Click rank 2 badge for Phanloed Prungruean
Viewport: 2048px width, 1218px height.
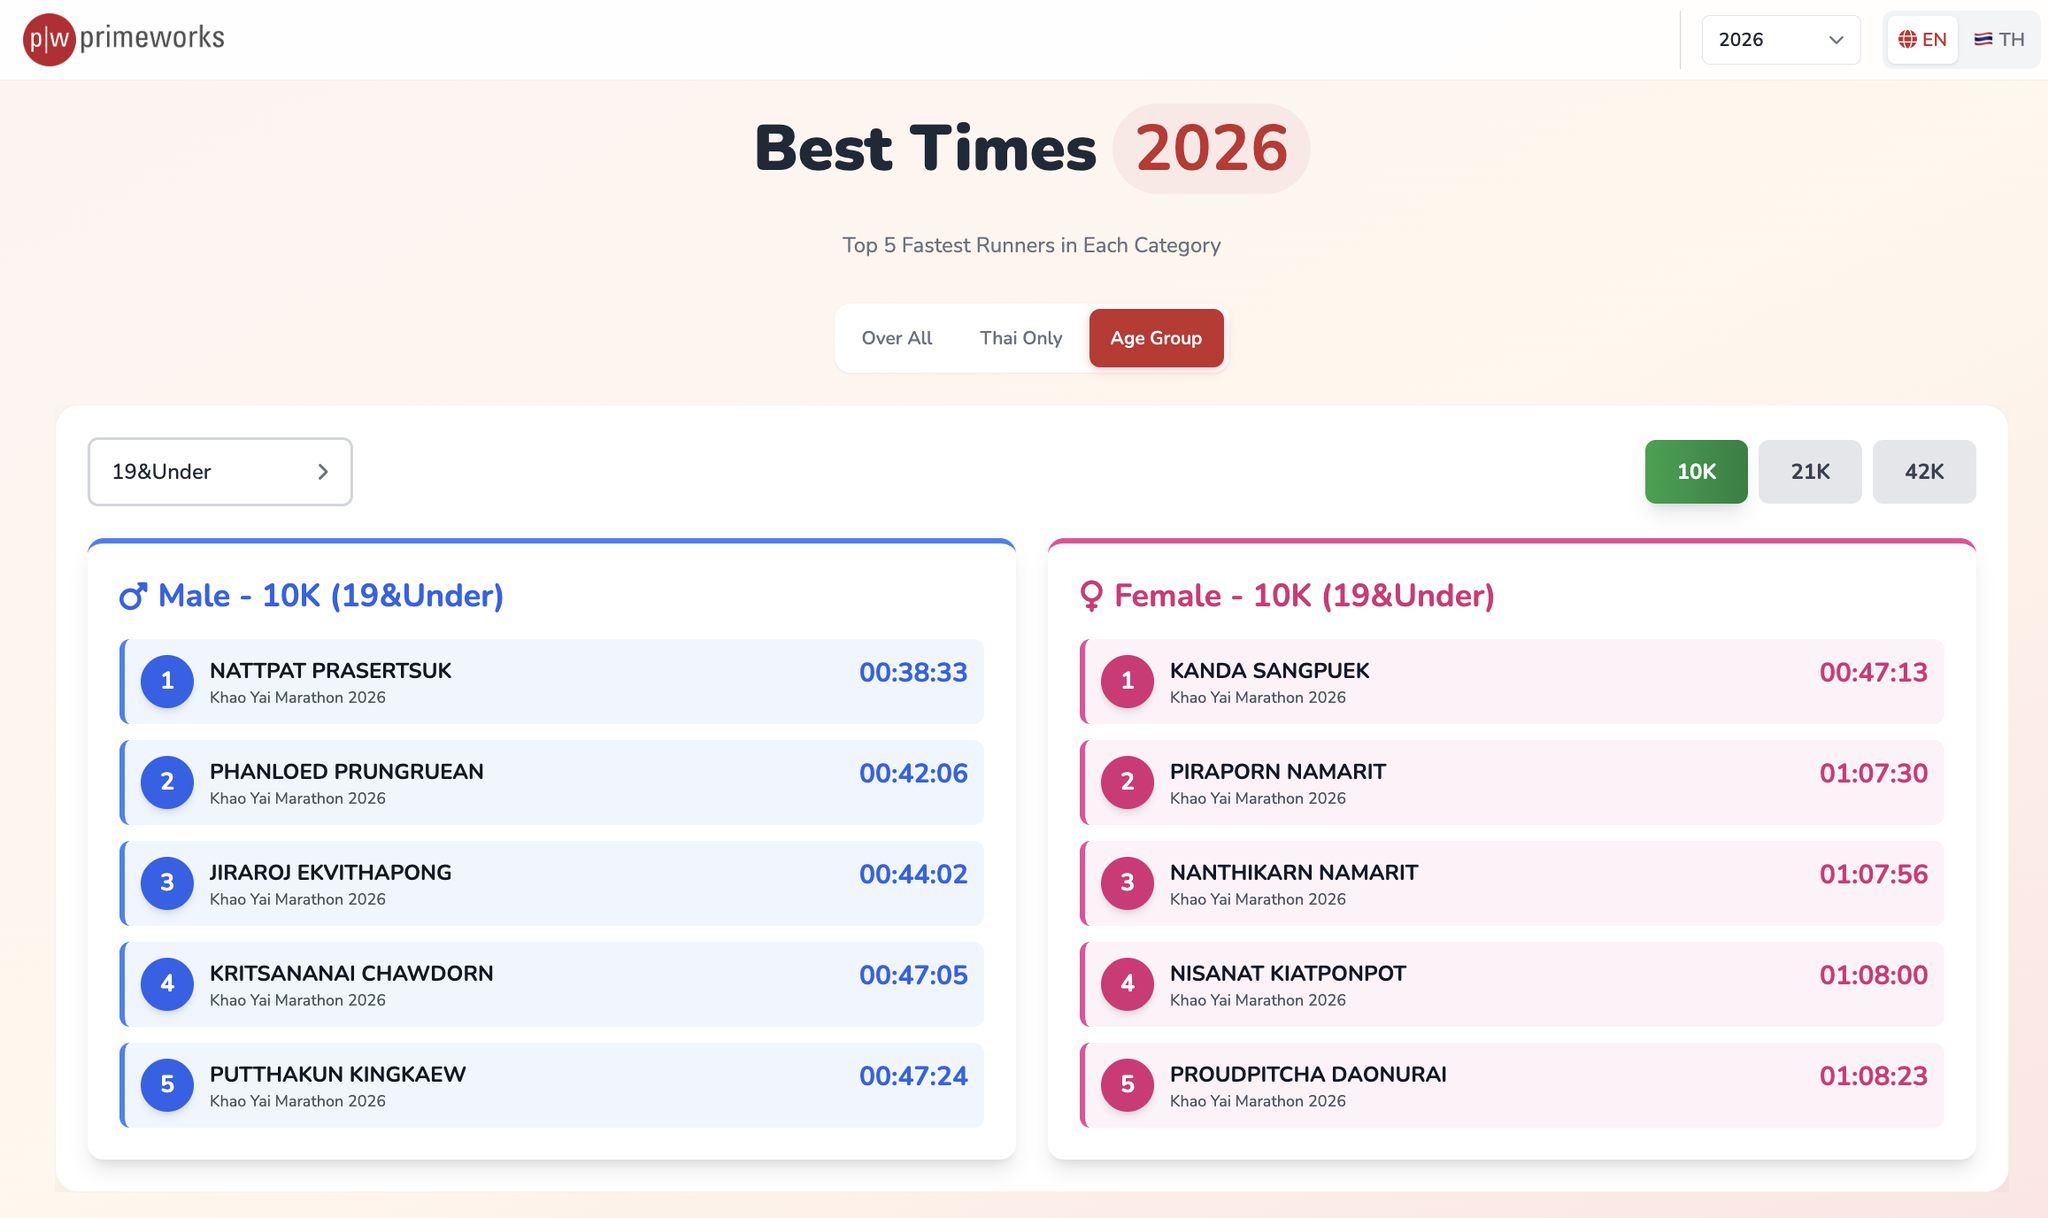tap(167, 783)
